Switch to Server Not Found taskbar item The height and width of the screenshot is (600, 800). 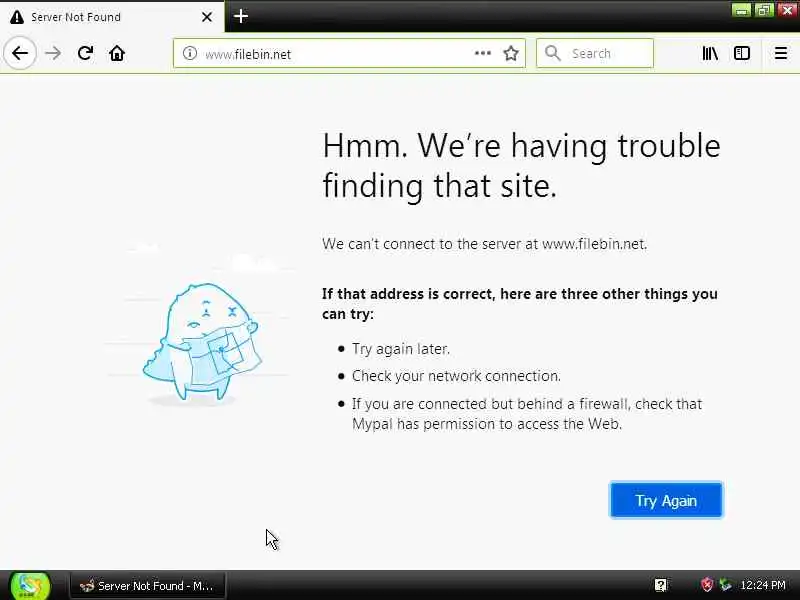[147, 586]
